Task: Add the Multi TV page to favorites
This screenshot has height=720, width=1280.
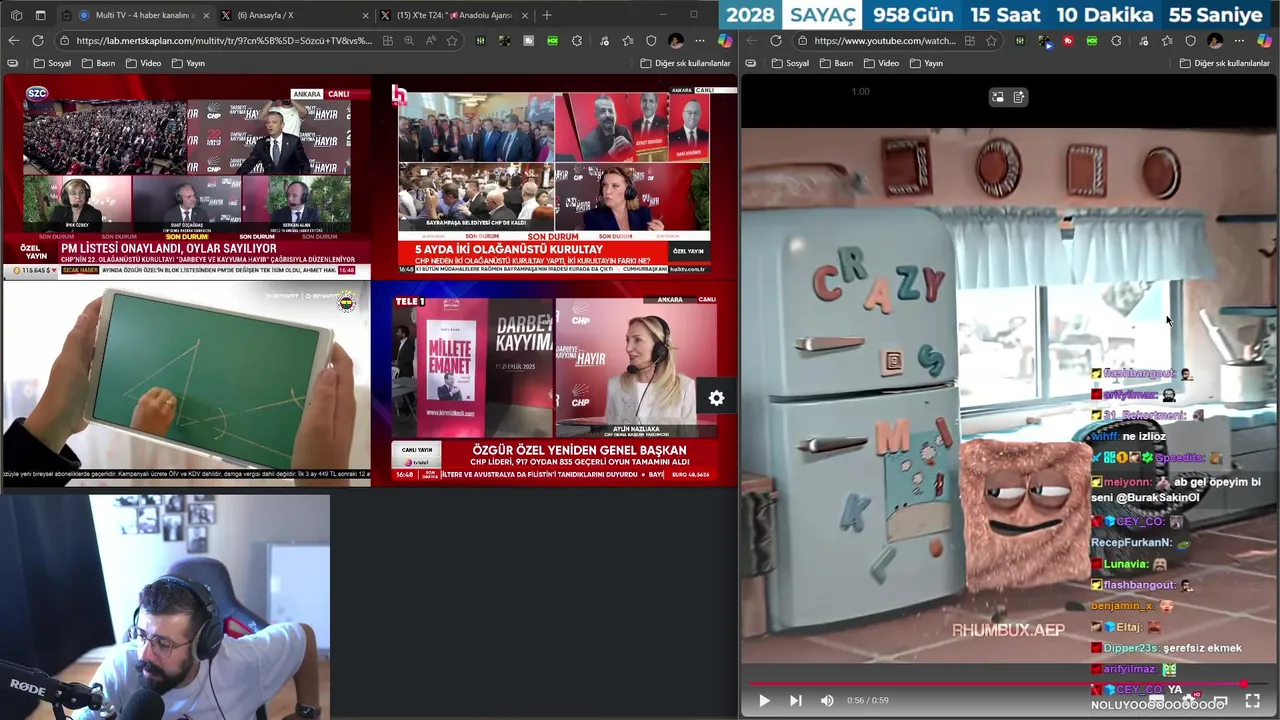Action: pos(452,41)
